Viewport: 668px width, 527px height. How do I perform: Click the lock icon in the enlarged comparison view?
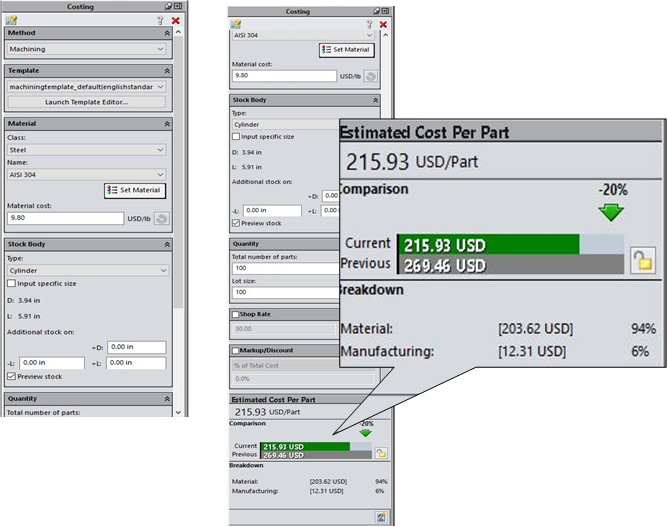[642, 260]
